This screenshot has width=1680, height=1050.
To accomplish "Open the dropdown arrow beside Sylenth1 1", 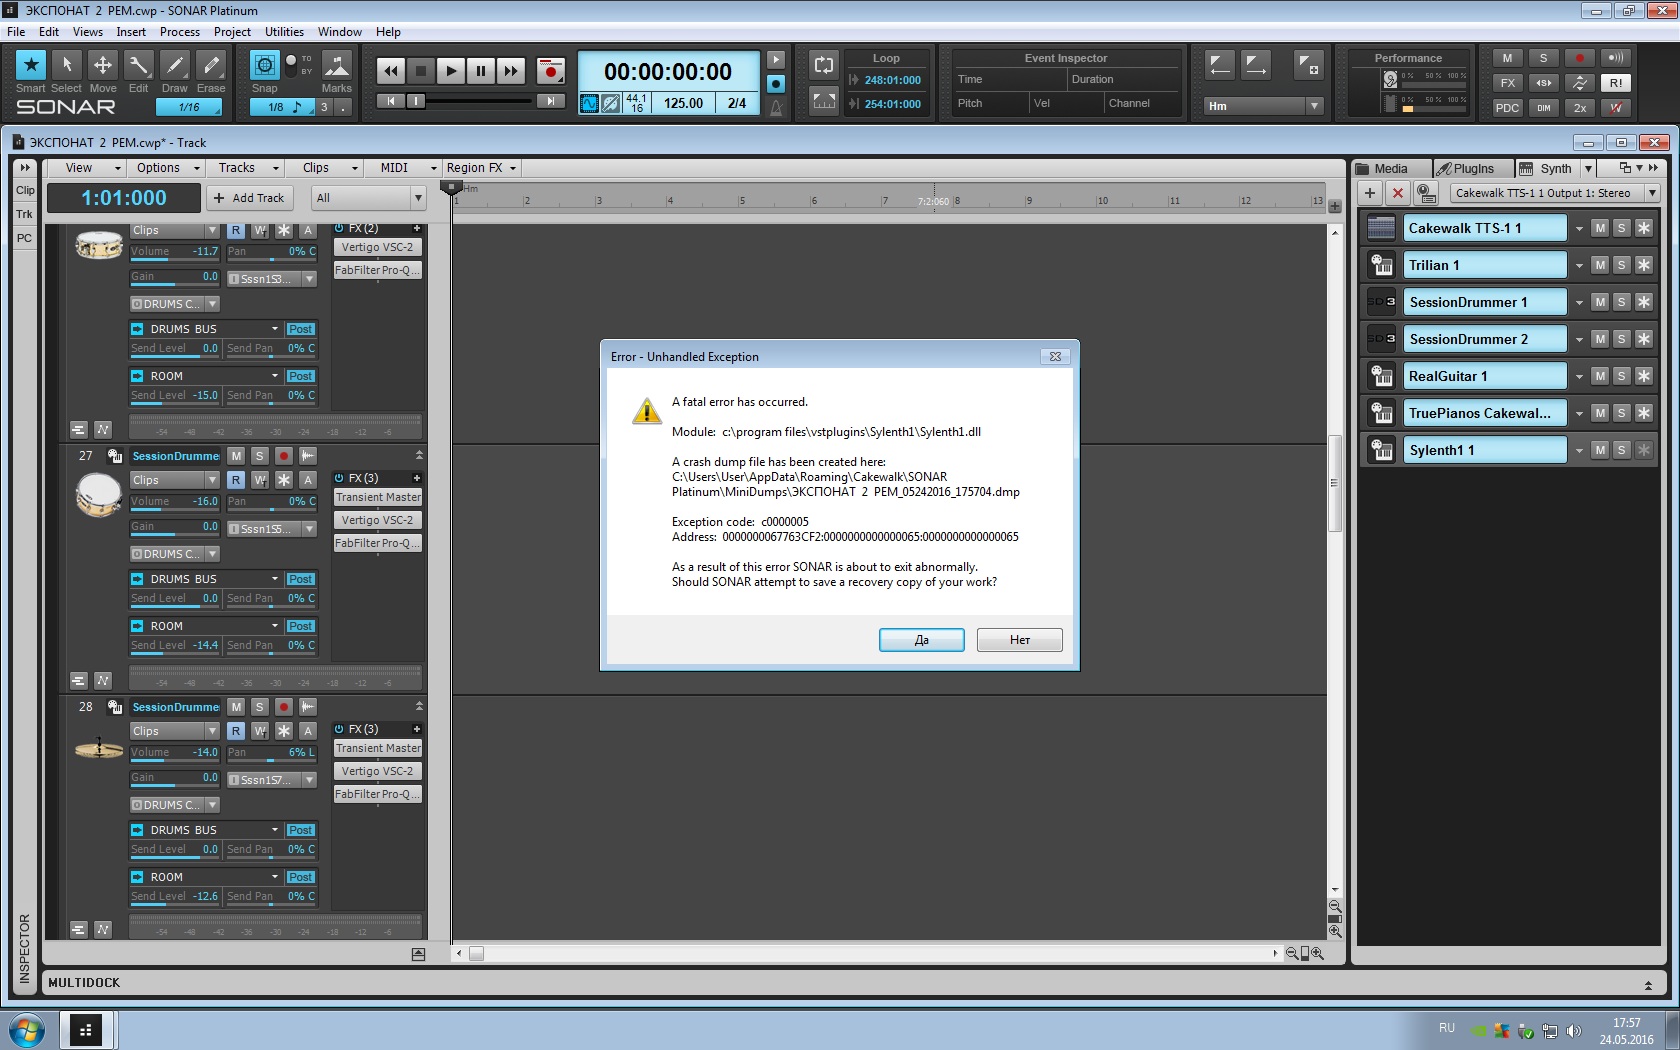I will [x=1579, y=451].
